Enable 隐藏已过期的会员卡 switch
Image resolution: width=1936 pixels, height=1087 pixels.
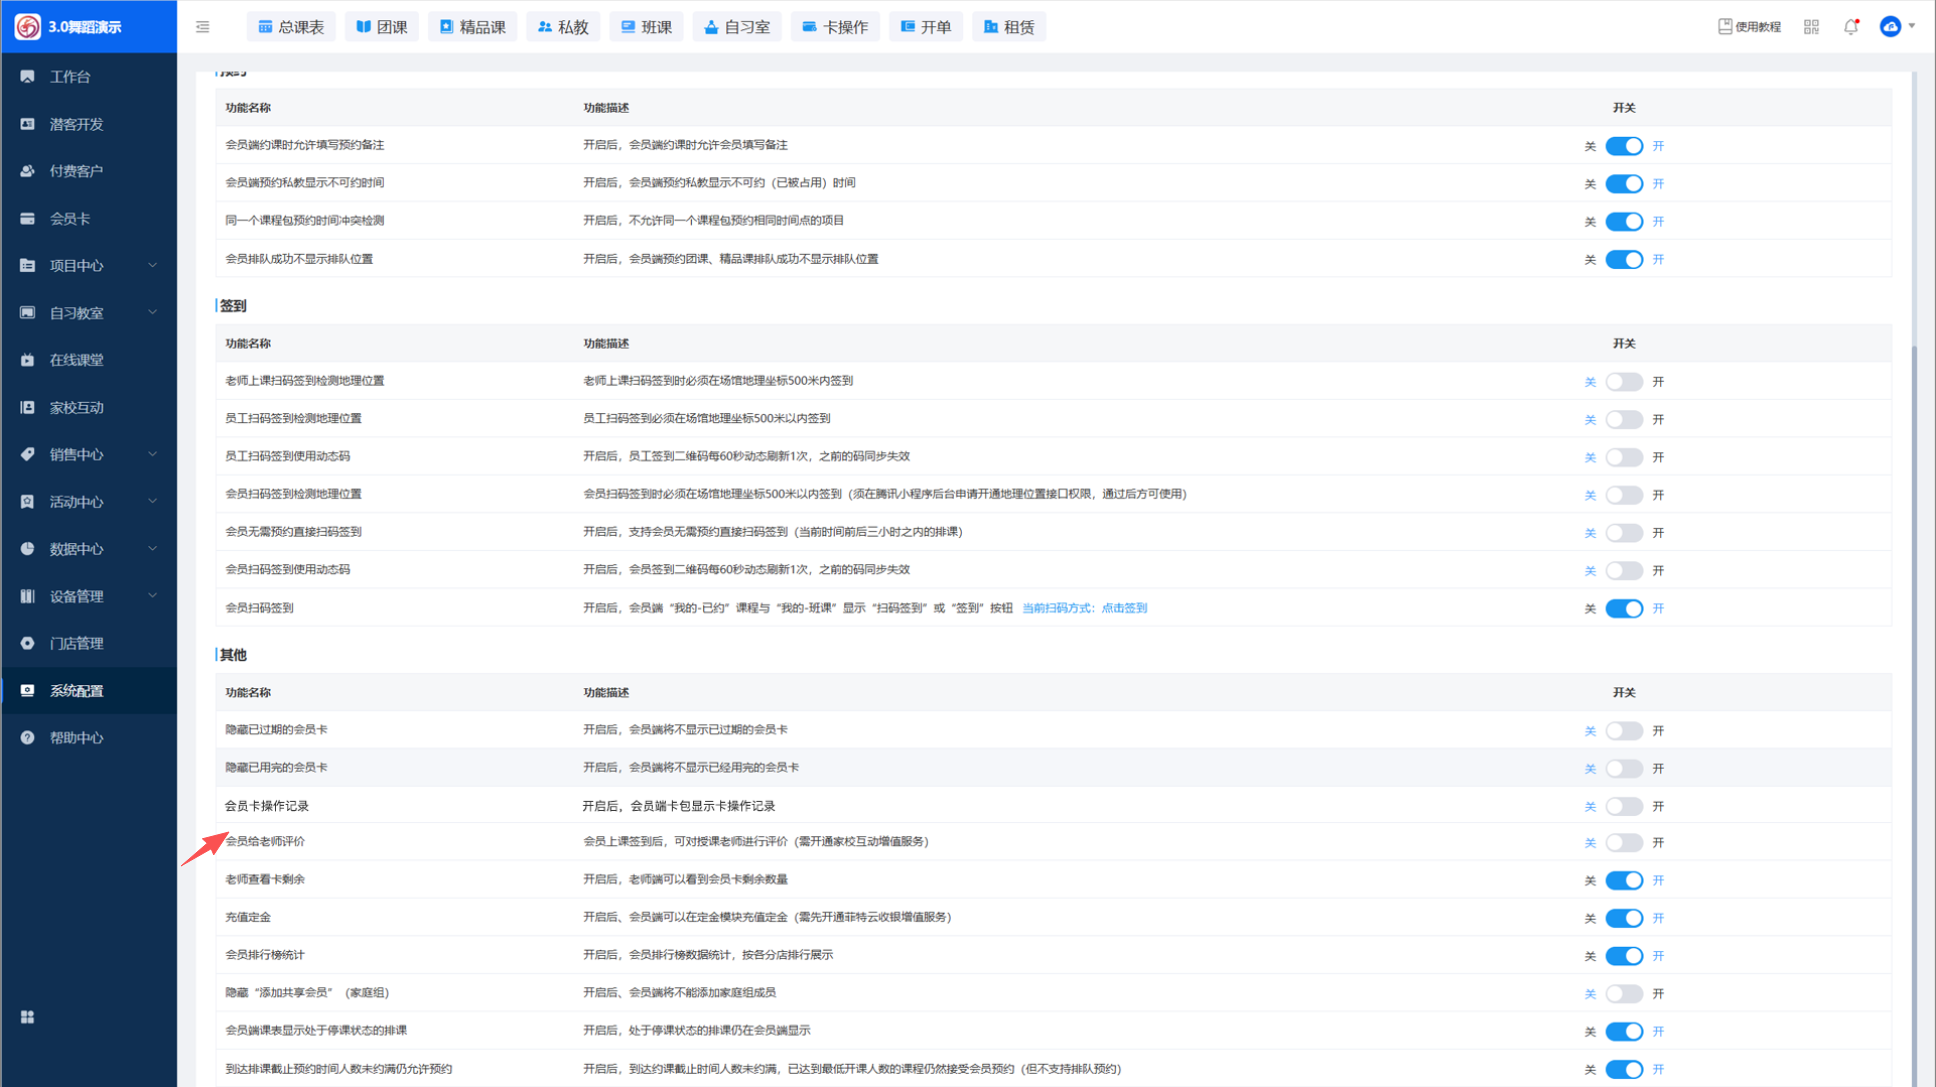pyautogui.click(x=1623, y=731)
